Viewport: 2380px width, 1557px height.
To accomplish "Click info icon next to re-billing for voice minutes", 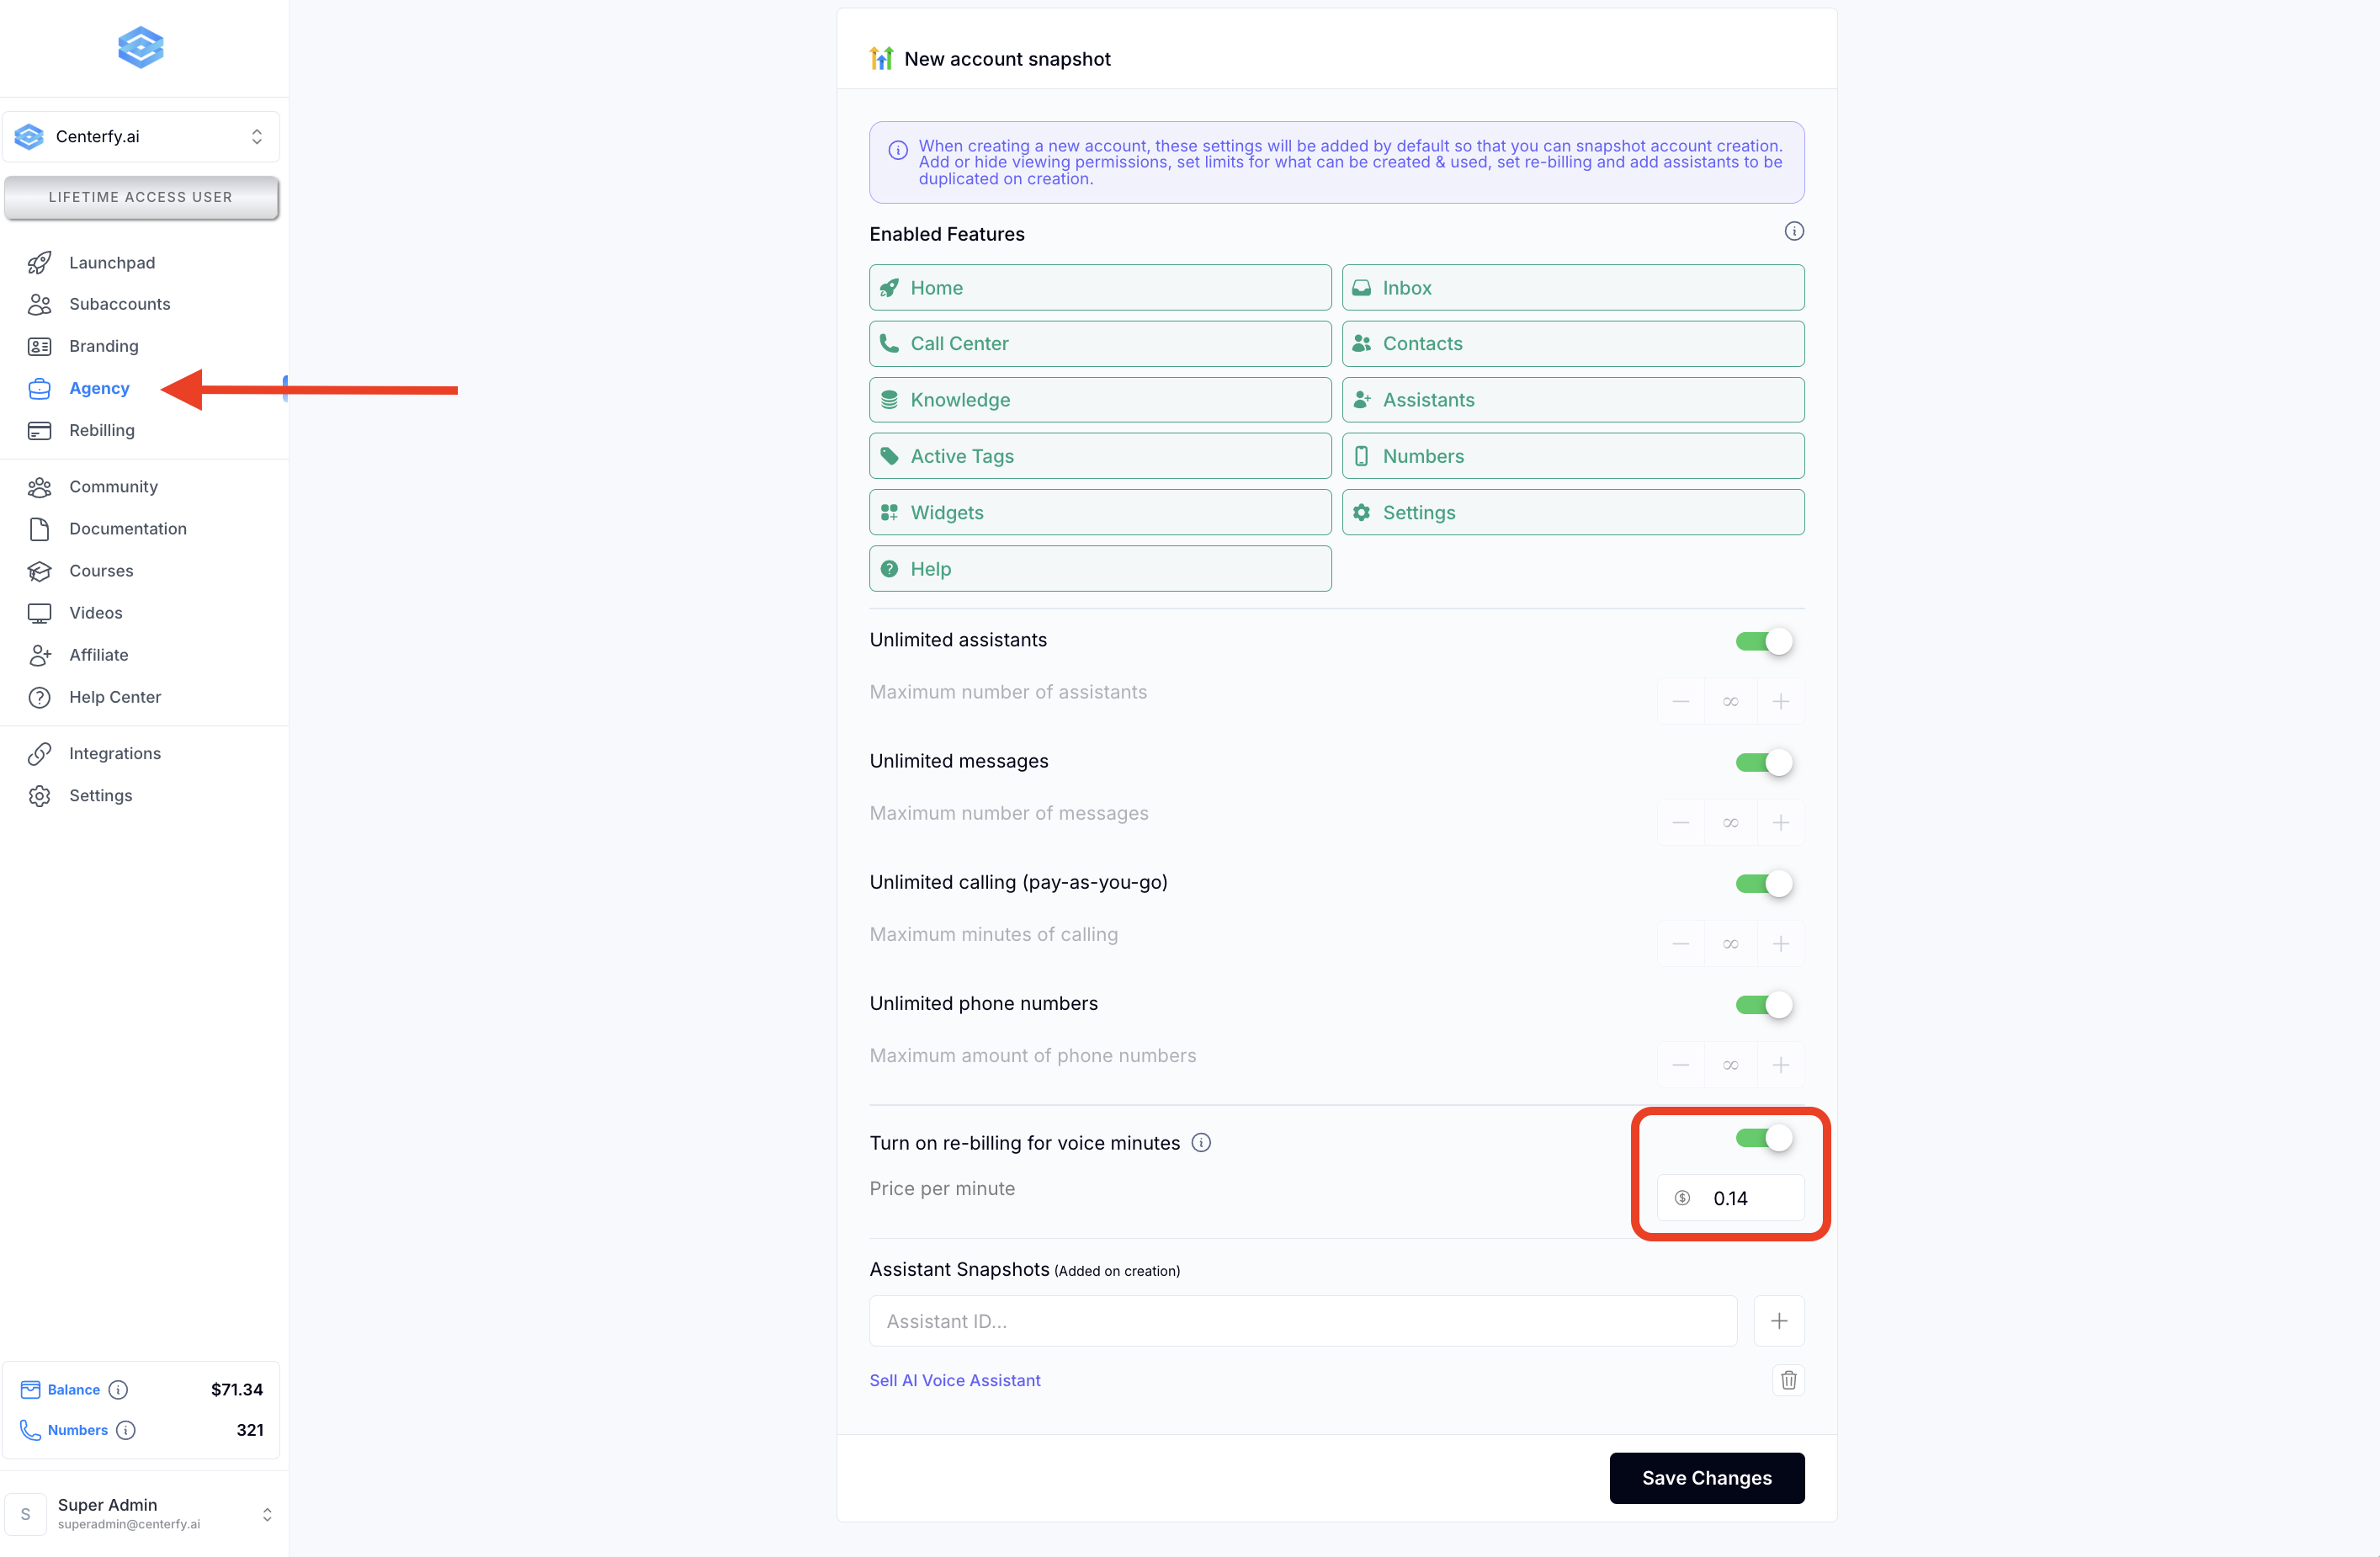I will [1202, 1142].
